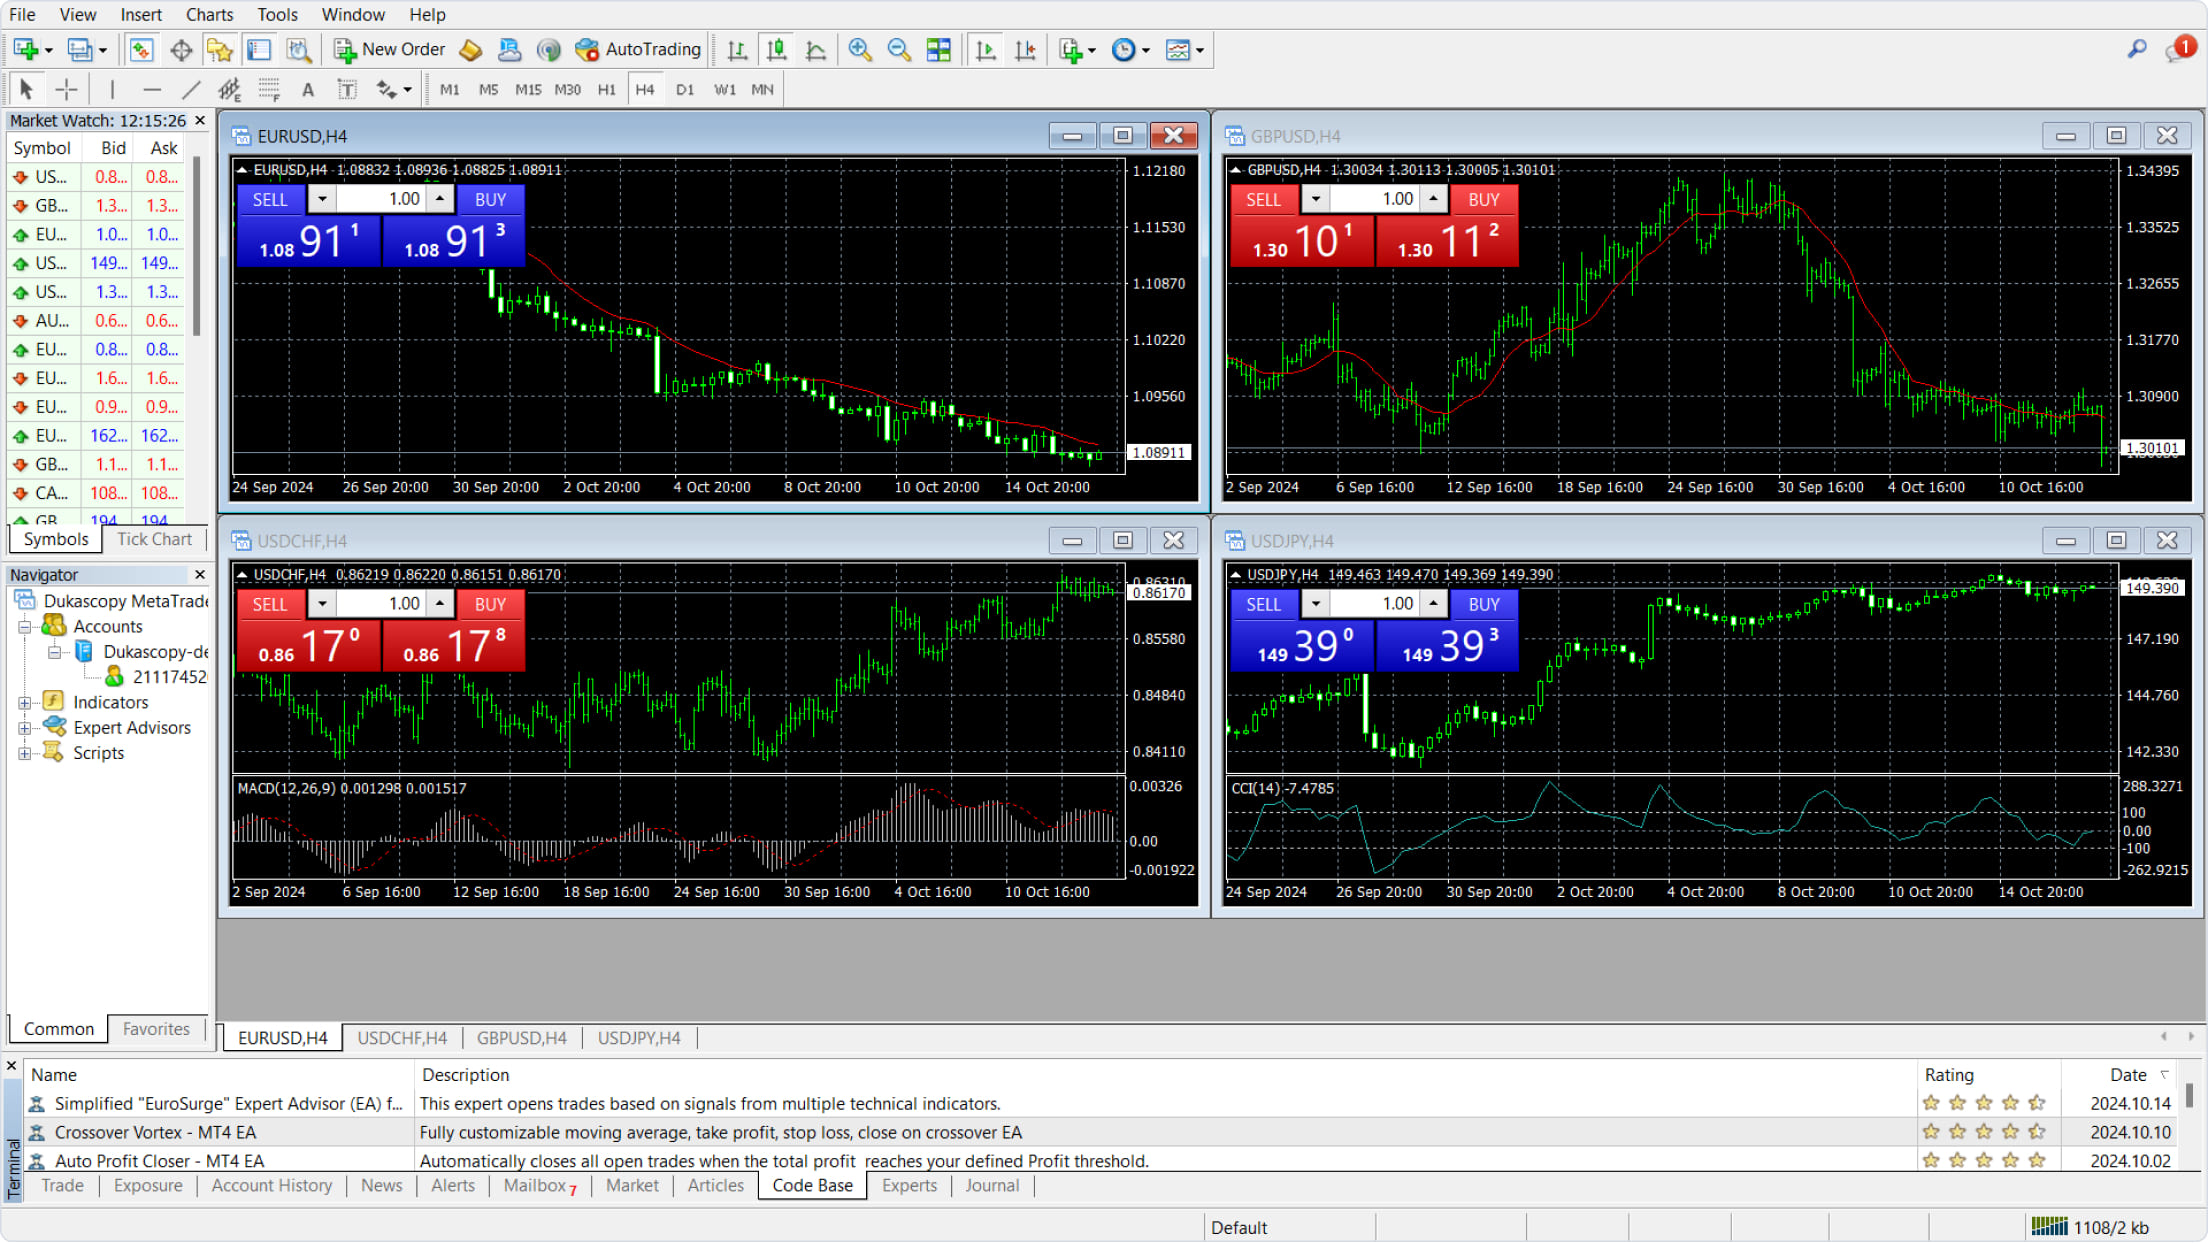Select the Text 'A' tool
The height and width of the screenshot is (1243, 2208).
[308, 89]
